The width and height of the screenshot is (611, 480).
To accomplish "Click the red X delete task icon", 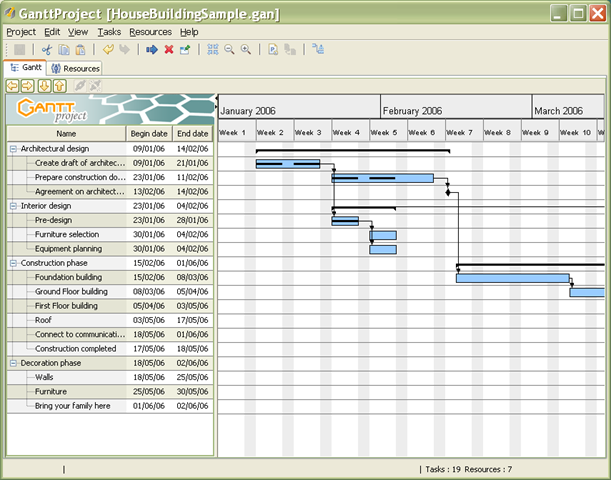I will pyautogui.click(x=168, y=49).
